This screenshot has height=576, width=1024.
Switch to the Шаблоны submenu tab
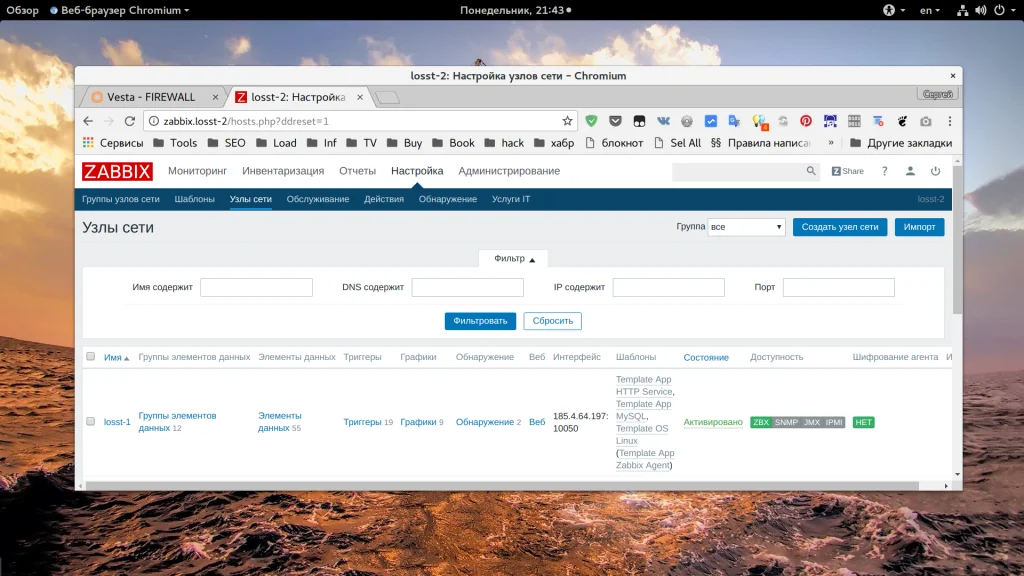(x=194, y=199)
